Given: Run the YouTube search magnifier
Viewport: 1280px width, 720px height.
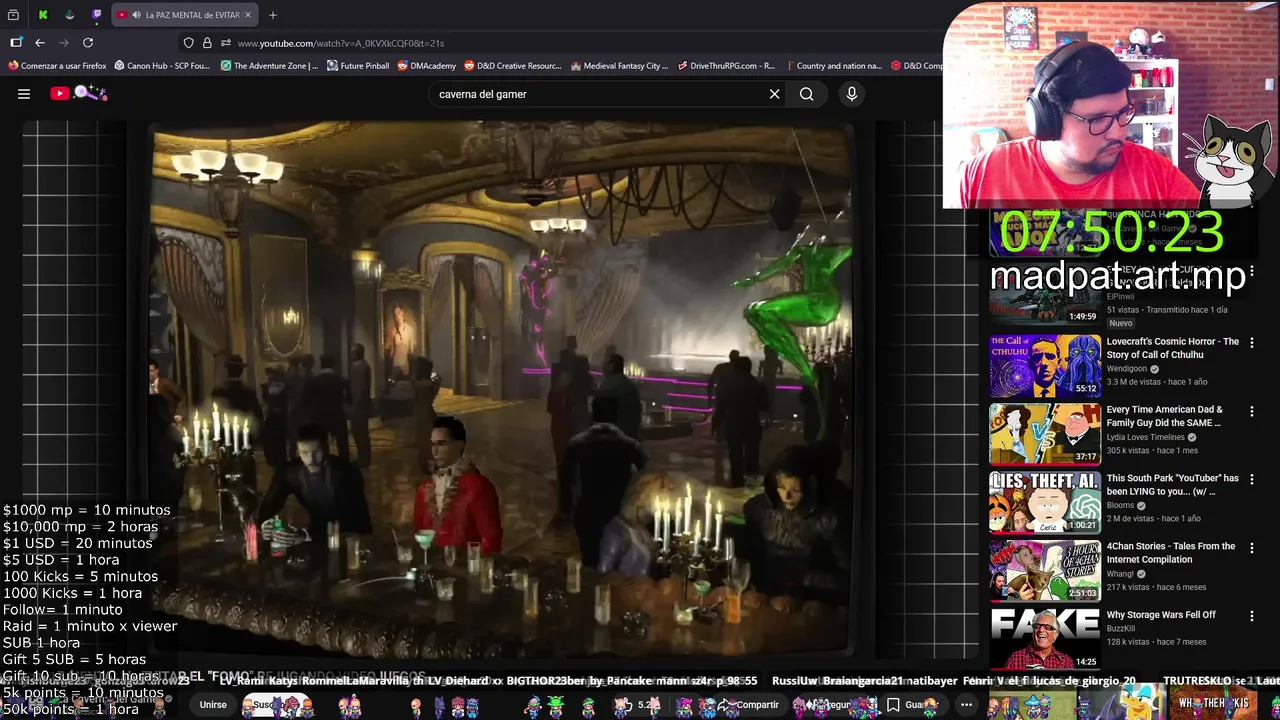Looking at the screenshot, I should point(806,94).
